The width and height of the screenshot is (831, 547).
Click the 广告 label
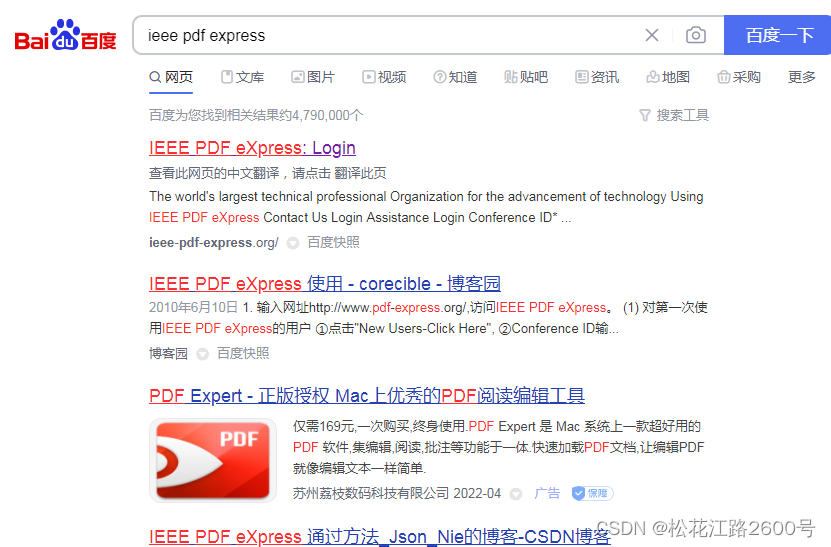click(x=547, y=493)
